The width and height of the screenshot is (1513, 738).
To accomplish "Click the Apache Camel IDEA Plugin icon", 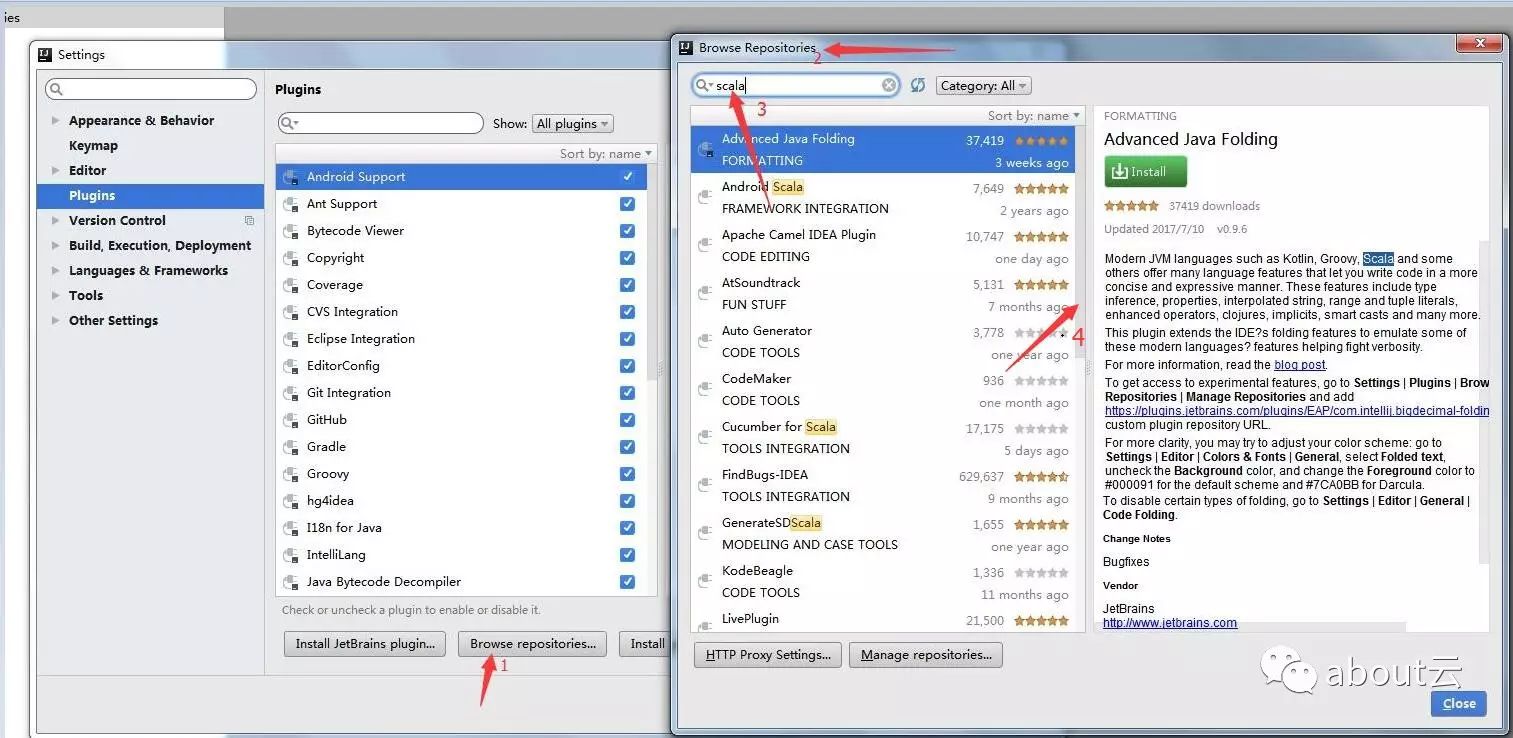I will (705, 246).
